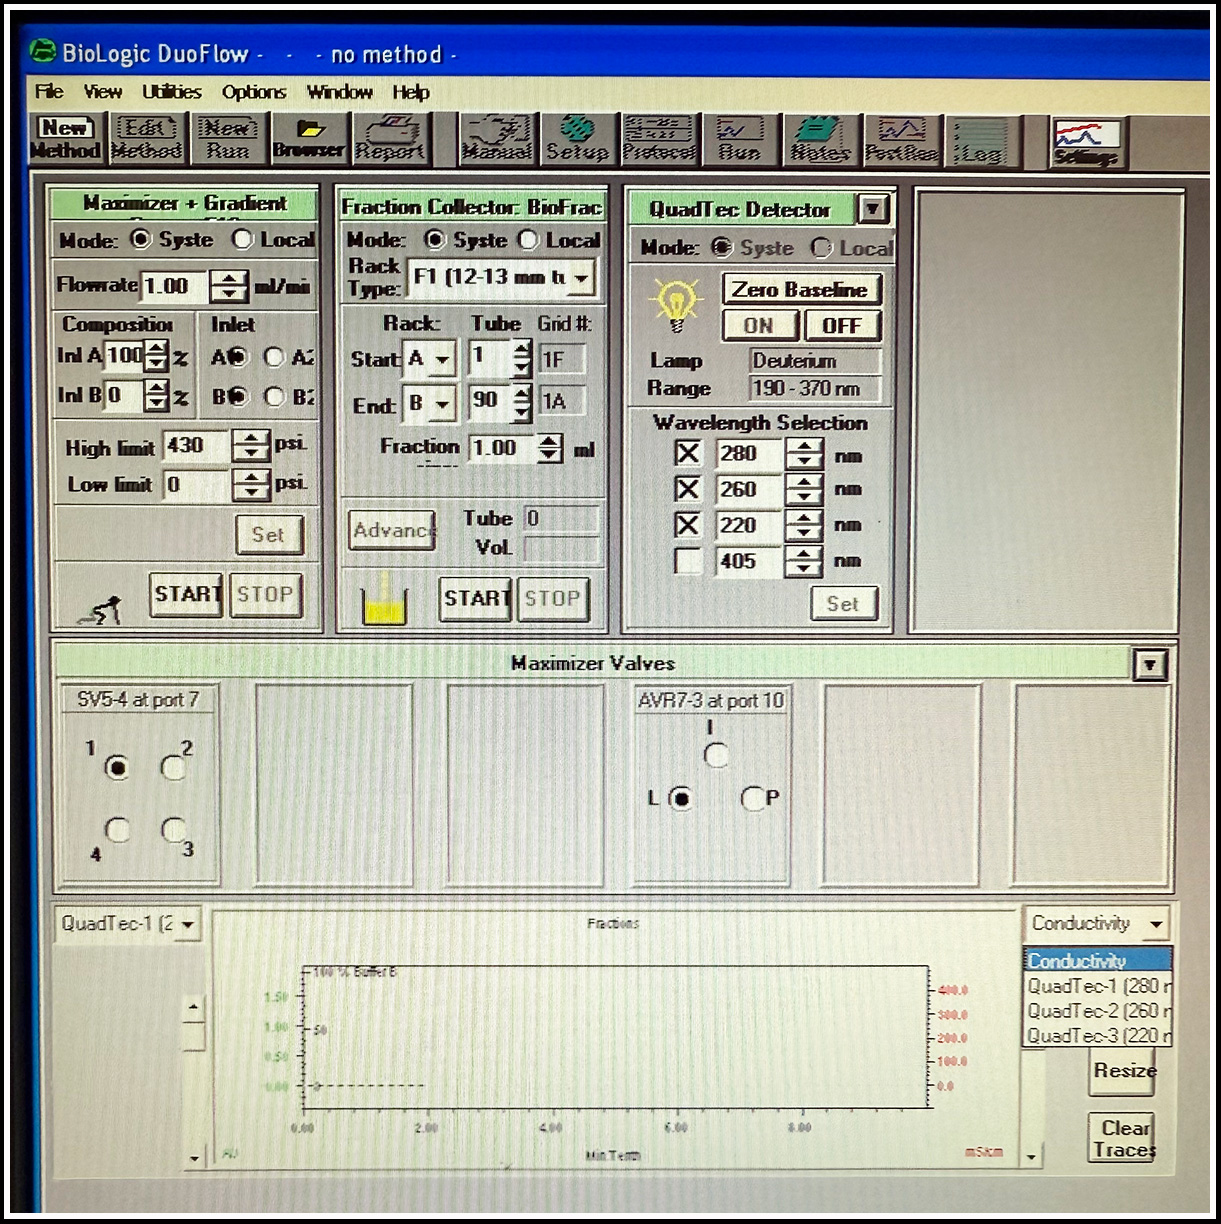Open the chromatogram Settings toolbar icon
Viewport: 1221px width, 1224px height.
click(x=1088, y=143)
